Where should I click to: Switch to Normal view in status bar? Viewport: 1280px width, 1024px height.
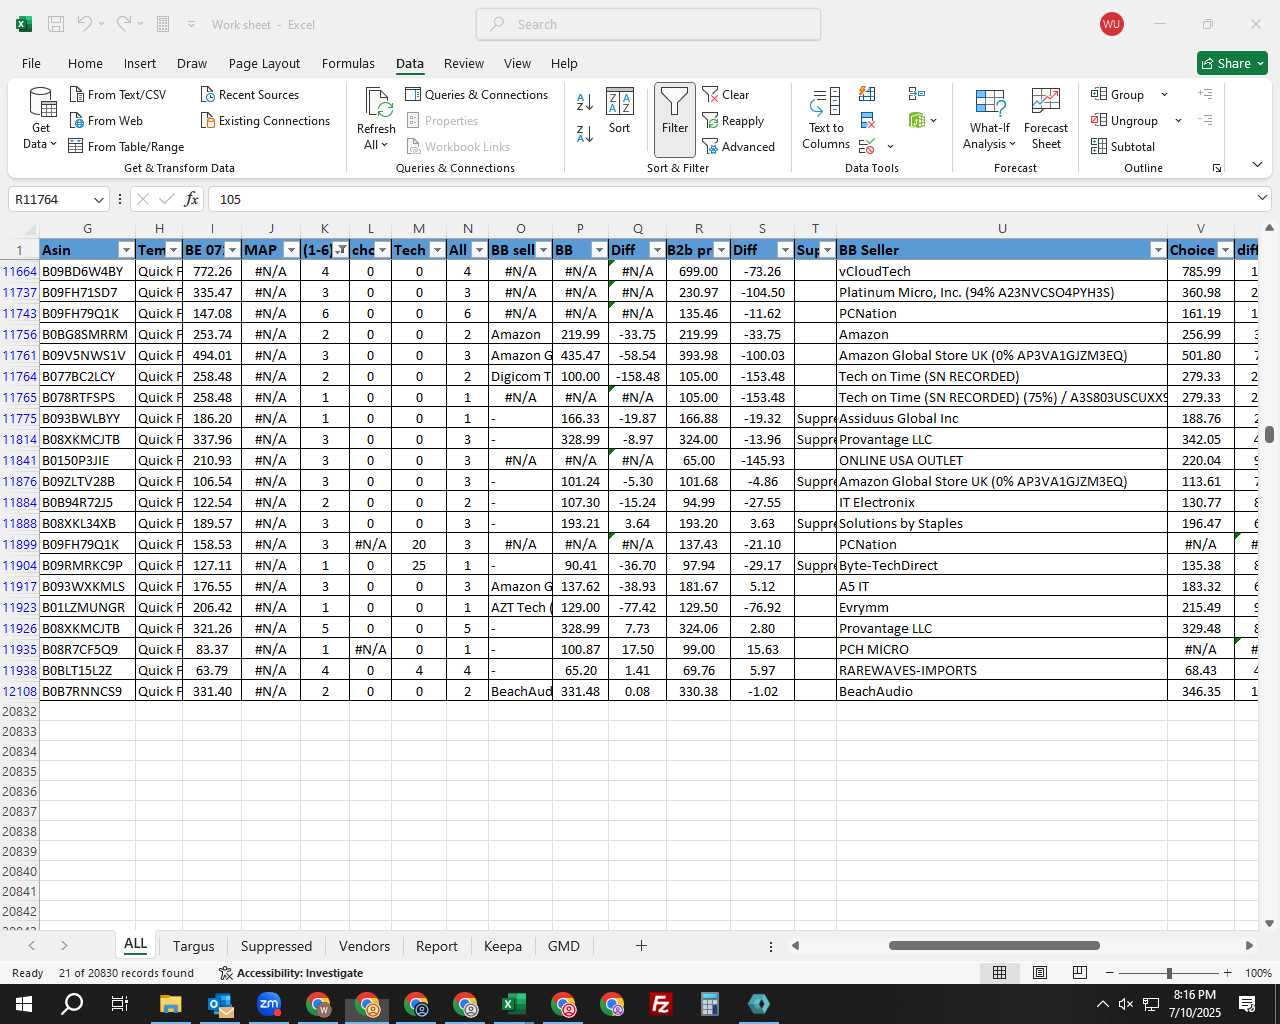click(999, 973)
